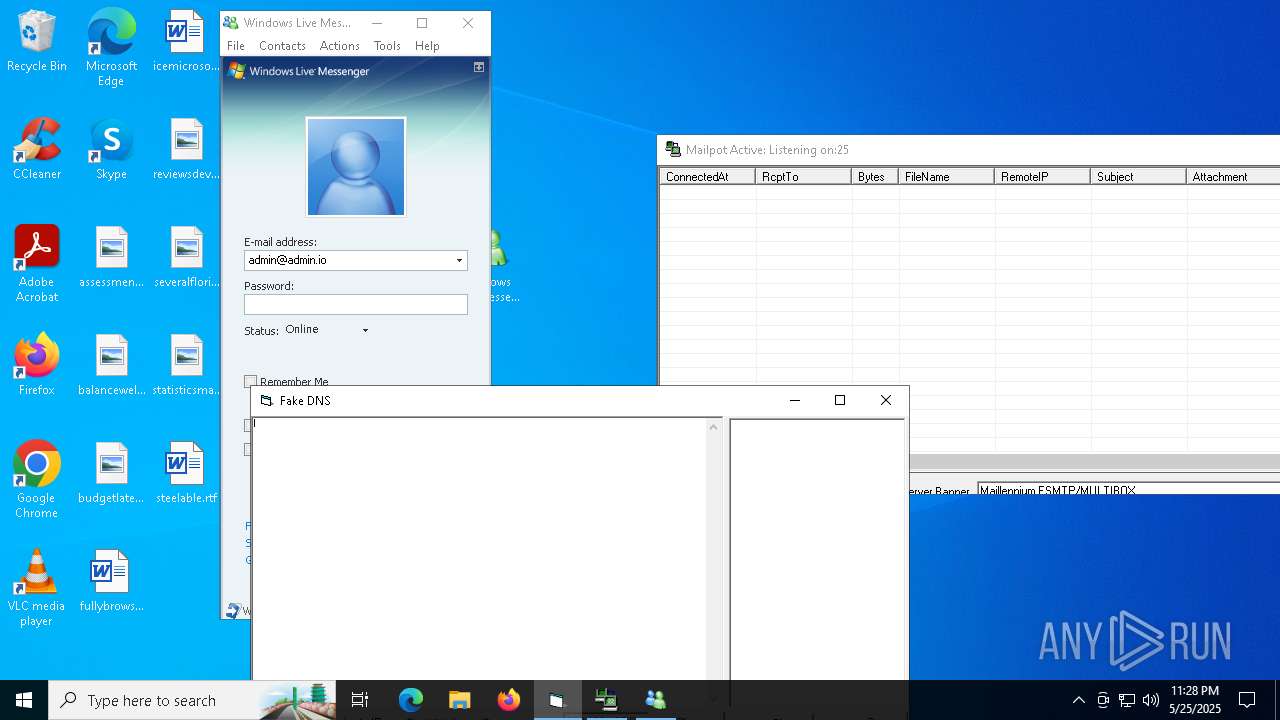Sort Mailpot by Subject column
Viewport: 1280px width, 720px height.
pyautogui.click(x=1138, y=176)
